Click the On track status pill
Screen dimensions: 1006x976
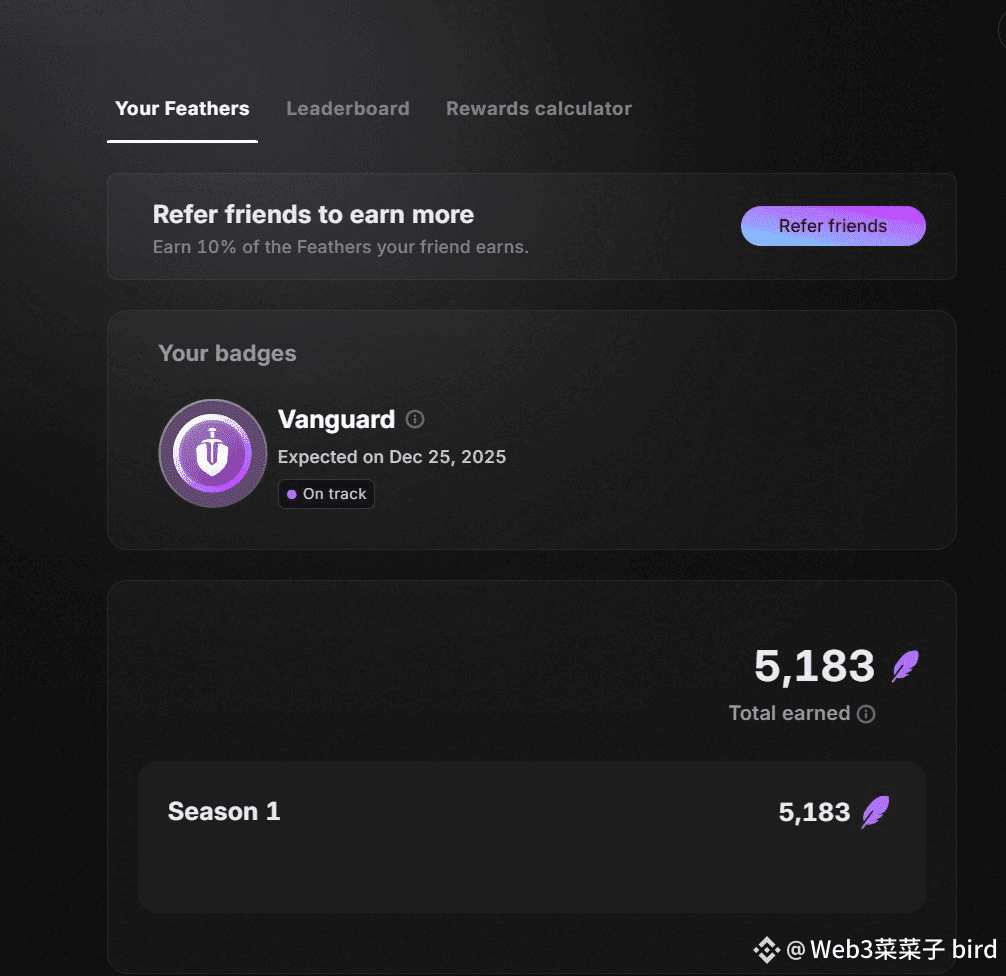pos(327,494)
